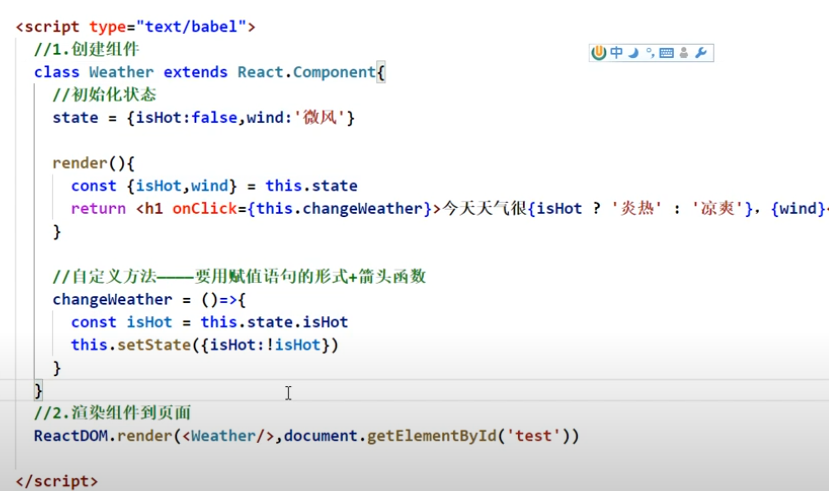Place the cursor on the class name Weather
Viewport: 829px width, 491px height.
click(121, 72)
